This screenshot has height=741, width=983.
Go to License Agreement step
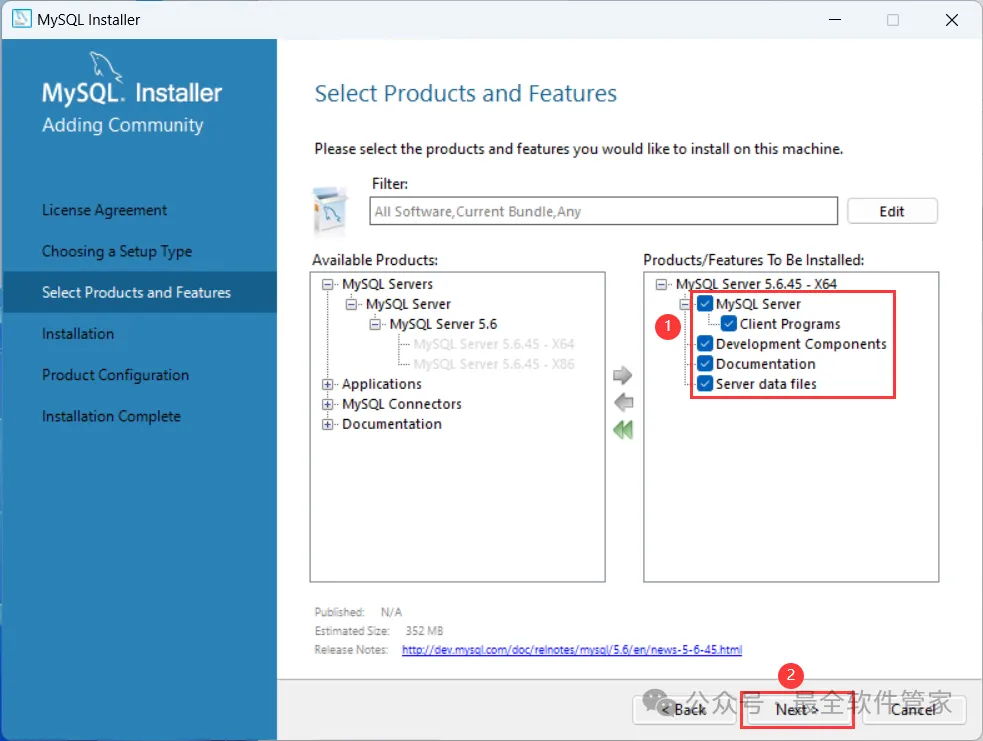point(104,210)
